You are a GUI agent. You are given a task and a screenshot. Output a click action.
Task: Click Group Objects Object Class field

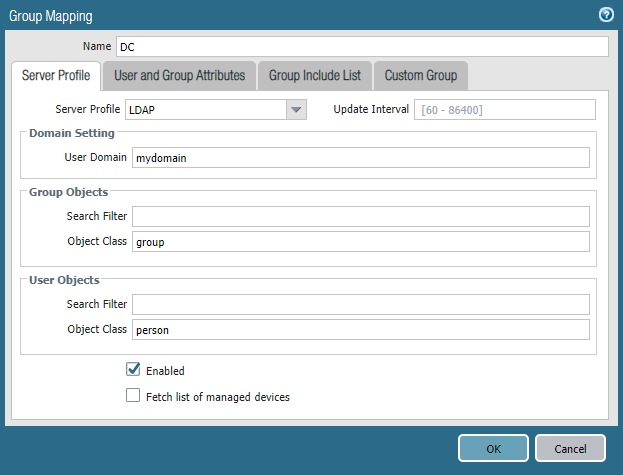(x=360, y=241)
